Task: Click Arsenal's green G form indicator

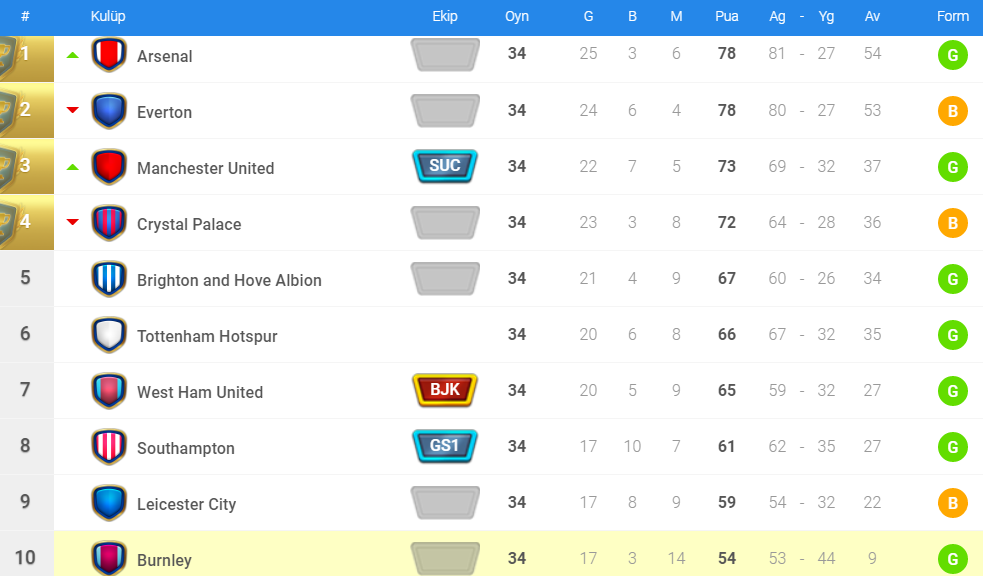Action: pos(952,55)
